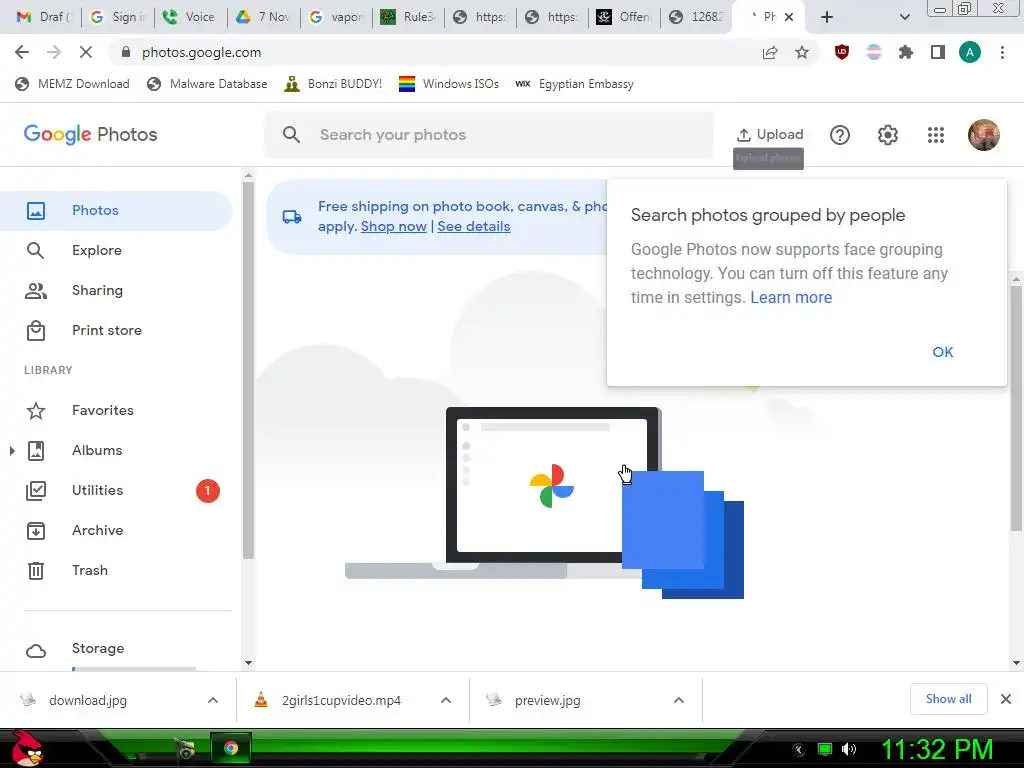Click the Sharing people icon
The width and height of the screenshot is (1024, 768).
click(x=35, y=291)
